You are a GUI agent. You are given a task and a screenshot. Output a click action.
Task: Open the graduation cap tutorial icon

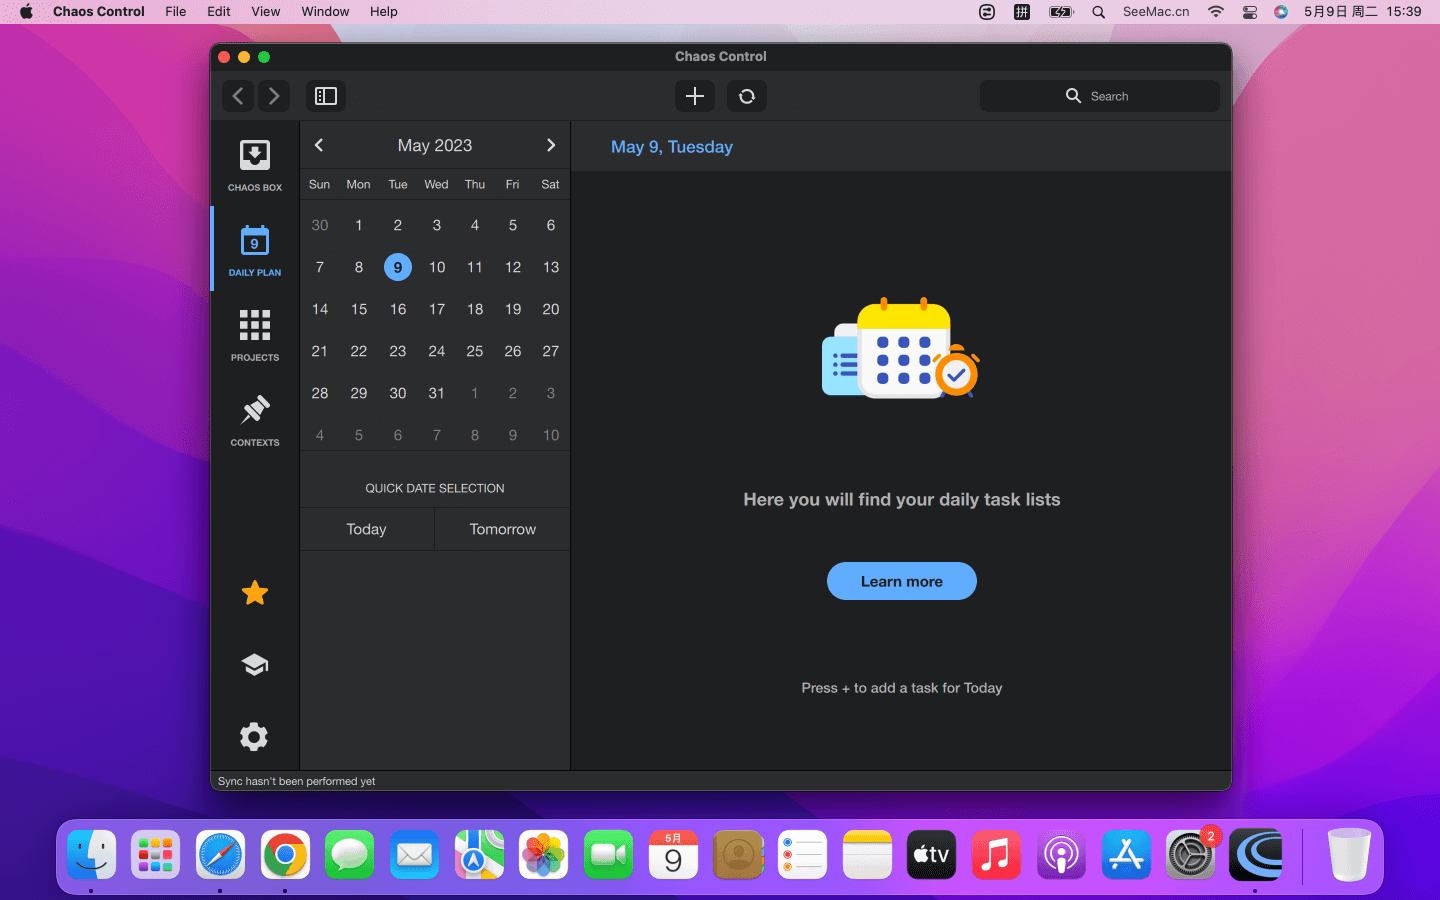(x=254, y=665)
